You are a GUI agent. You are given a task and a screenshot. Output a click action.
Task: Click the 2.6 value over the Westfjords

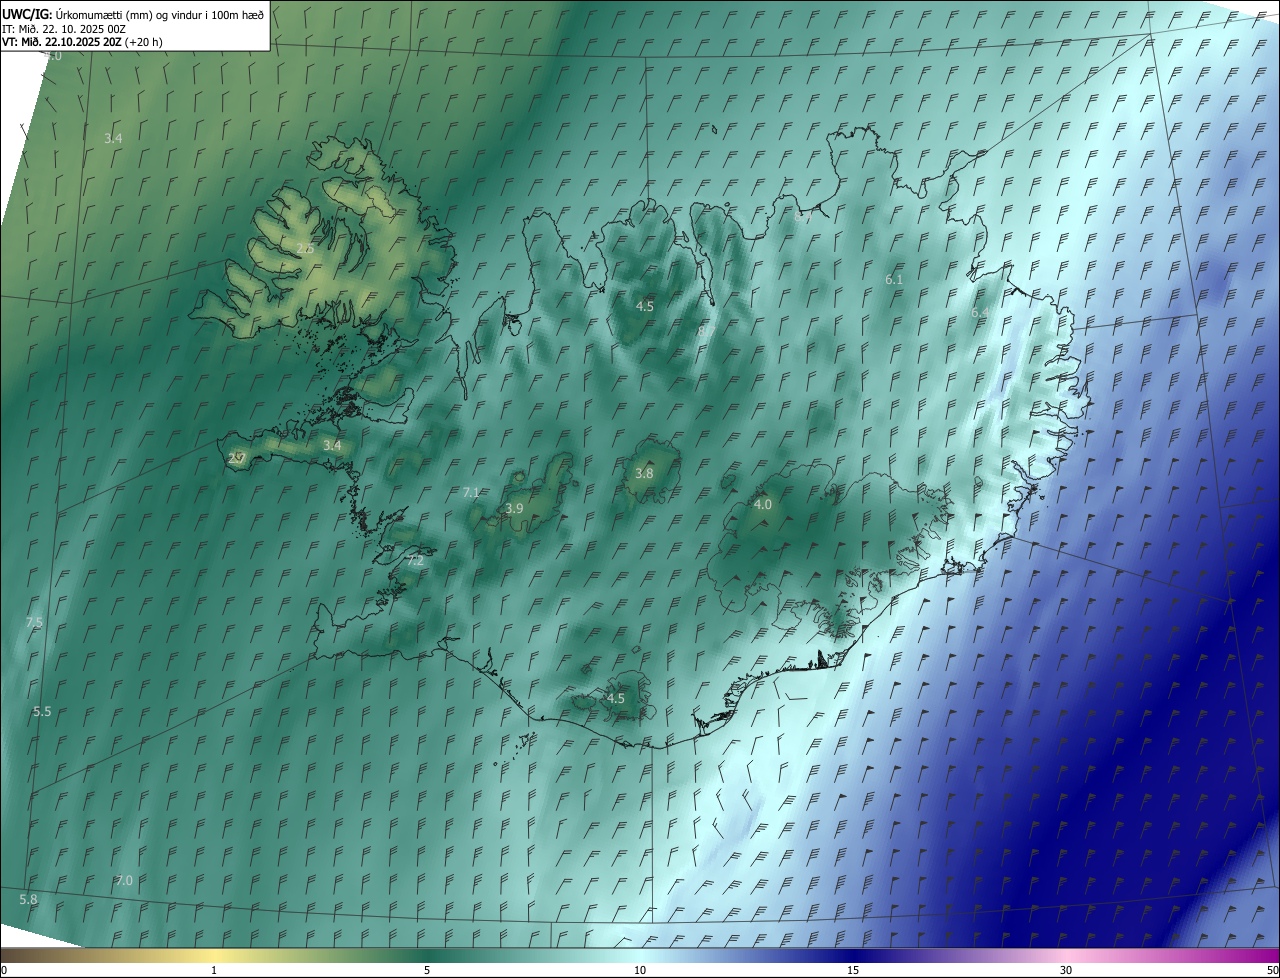point(305,248)
